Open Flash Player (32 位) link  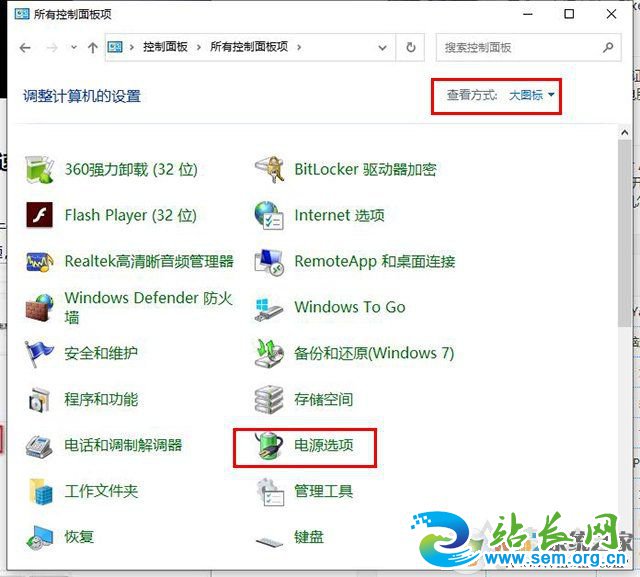click(131, 215)
